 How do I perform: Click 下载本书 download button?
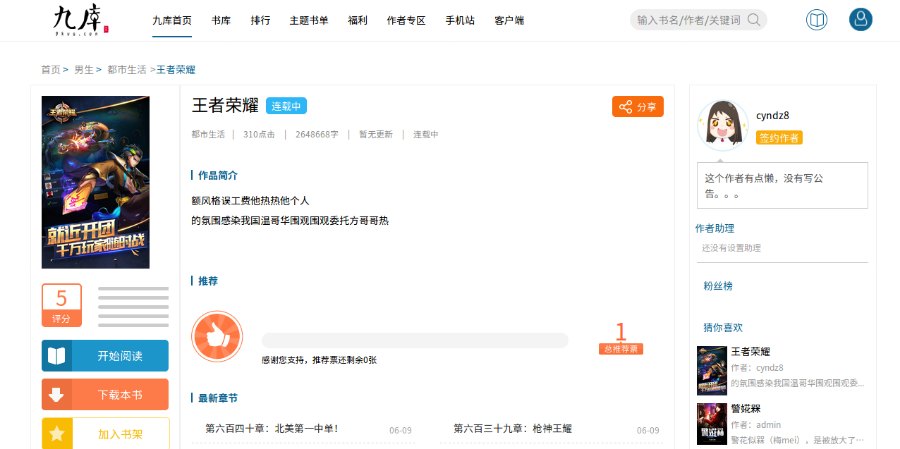pos(105,395)
